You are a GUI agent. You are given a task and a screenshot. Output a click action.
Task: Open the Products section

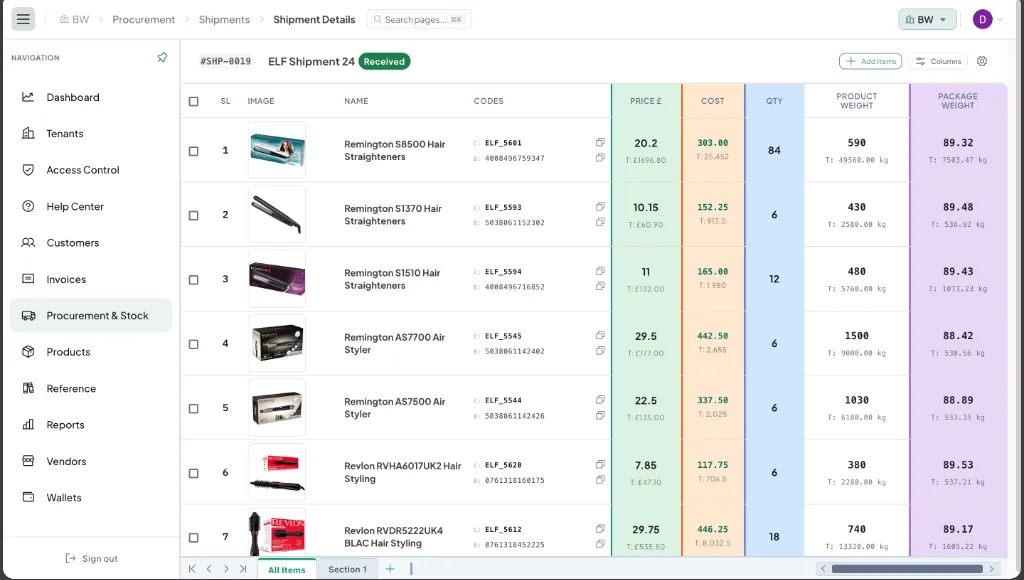[x=91, y=351]
